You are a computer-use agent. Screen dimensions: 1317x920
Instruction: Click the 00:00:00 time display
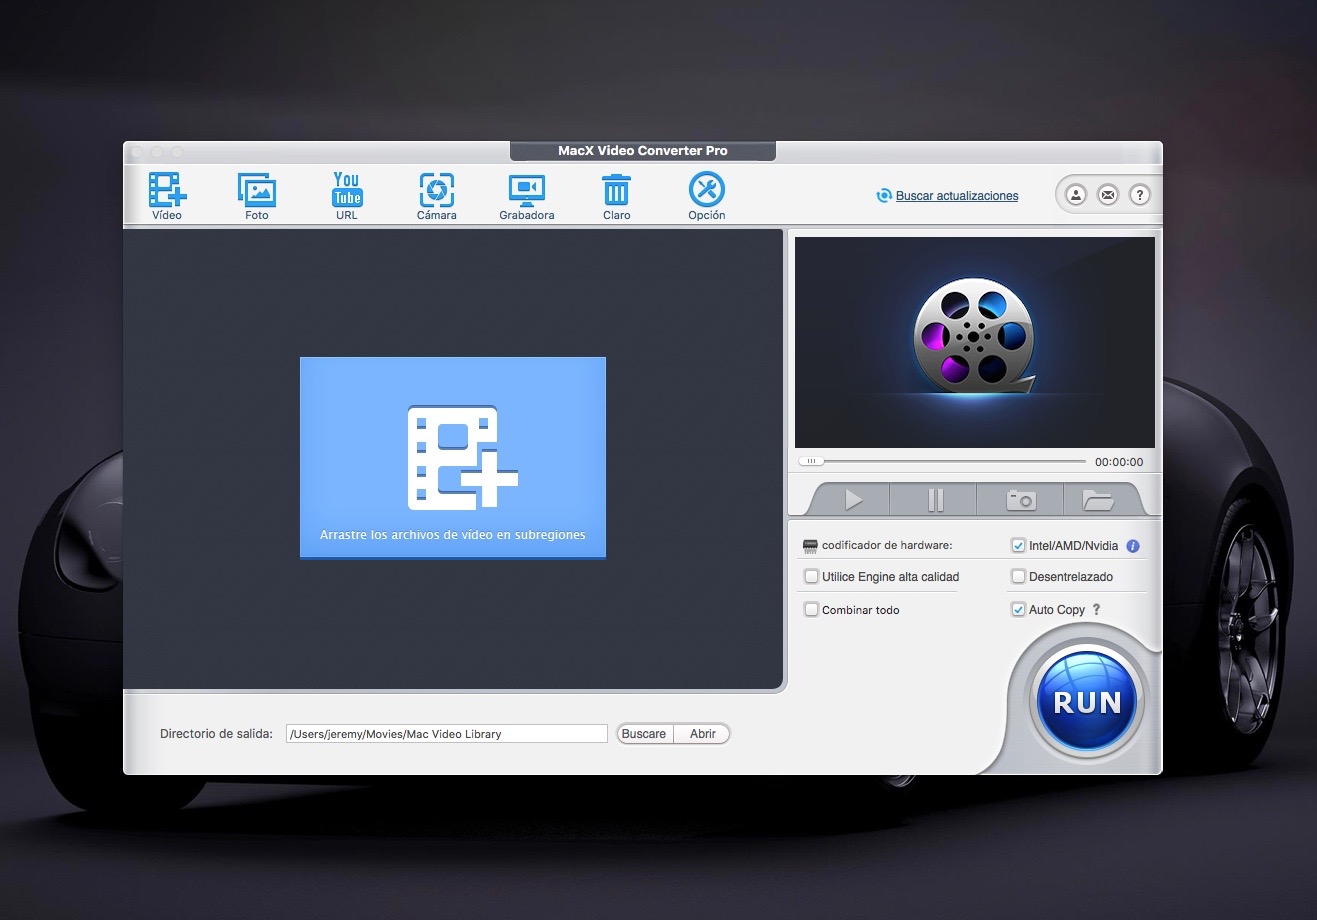click(1119, 462)
